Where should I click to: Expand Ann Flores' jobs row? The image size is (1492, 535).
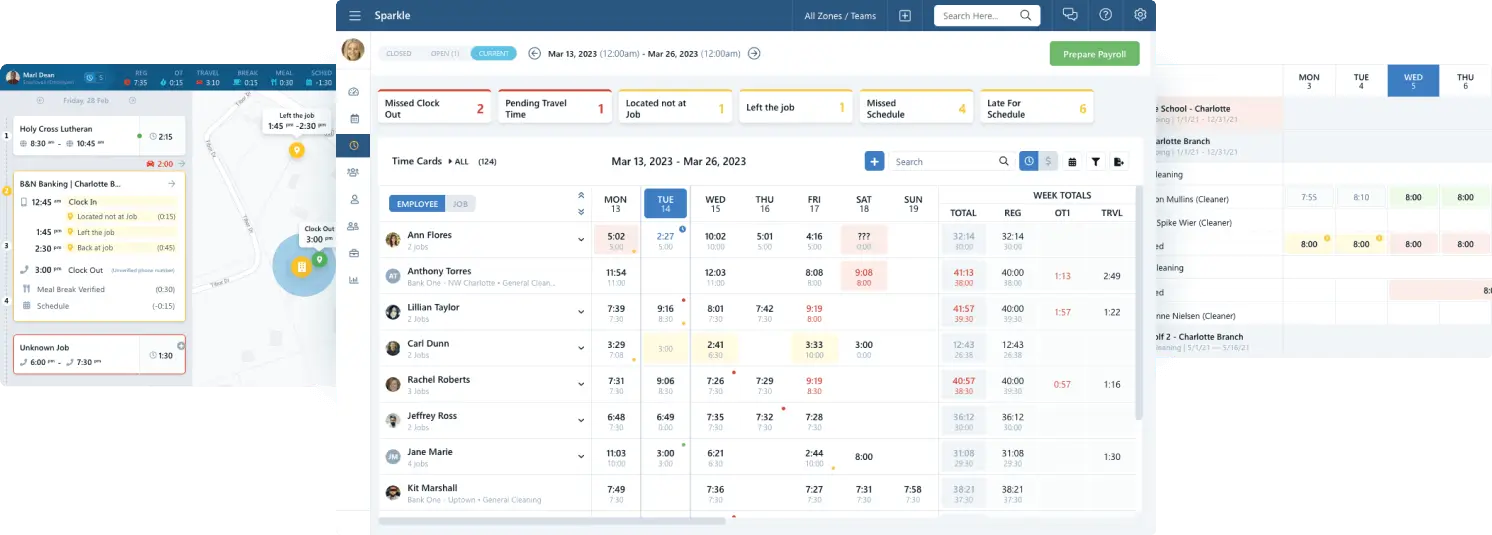tap(580, 240)
